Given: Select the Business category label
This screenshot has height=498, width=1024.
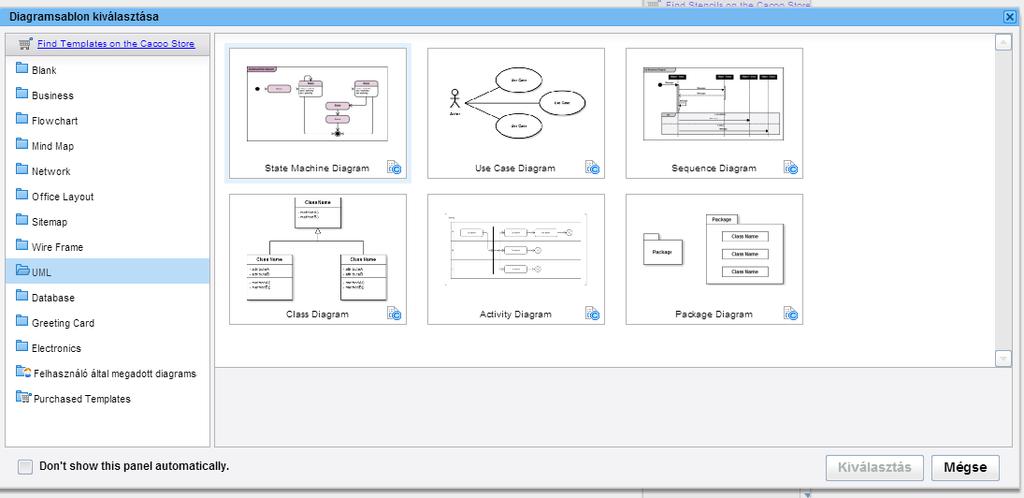Looking at the screenshot, I should pyautogui.click(x=53, y=95).
